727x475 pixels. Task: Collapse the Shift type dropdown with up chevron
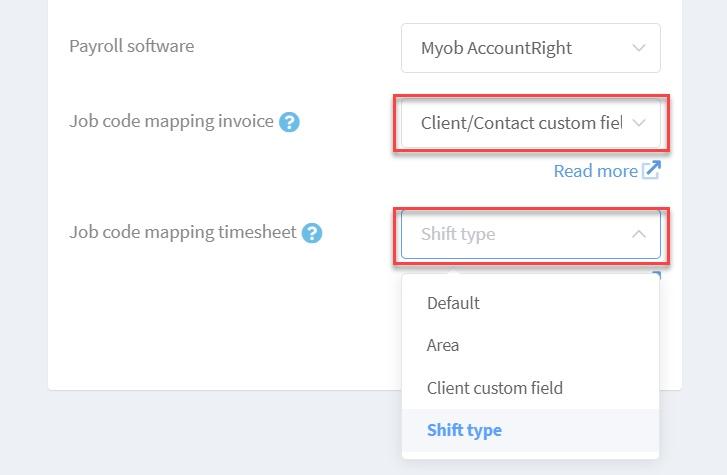point(639,234)
